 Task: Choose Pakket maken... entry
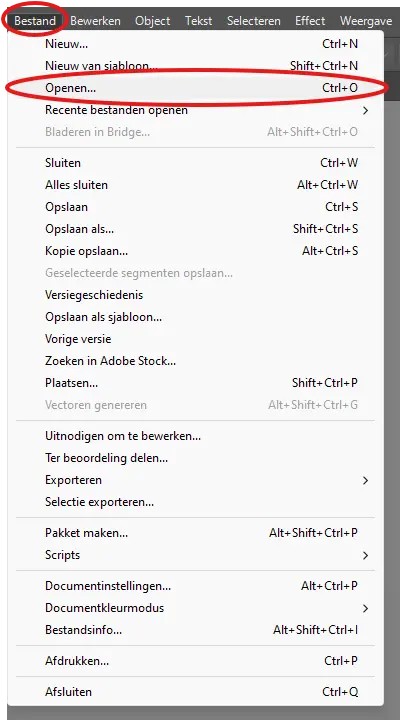pyautogui.click(x=196, y=533)
